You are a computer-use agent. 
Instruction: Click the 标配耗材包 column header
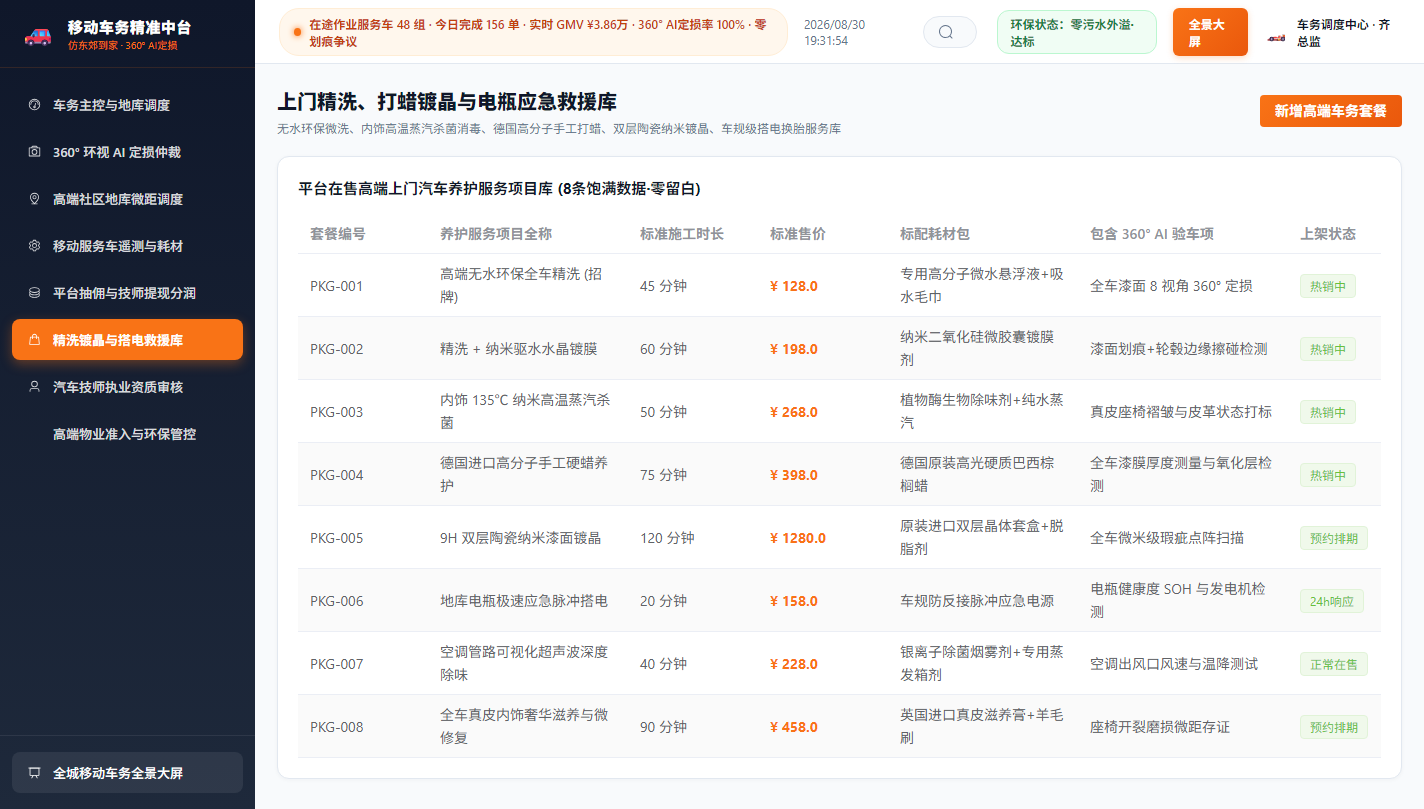[x=935, y=234]
